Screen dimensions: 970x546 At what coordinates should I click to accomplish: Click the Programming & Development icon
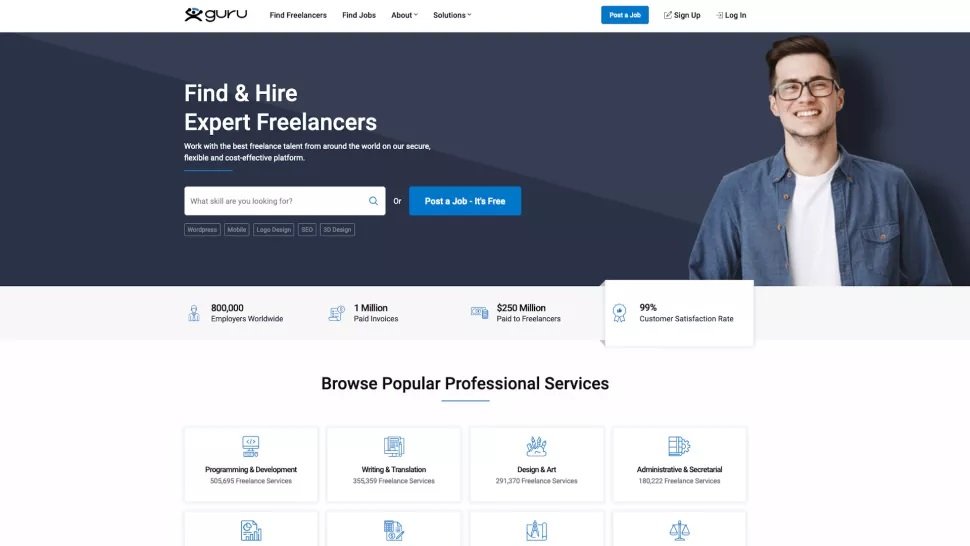click(251, 446)
